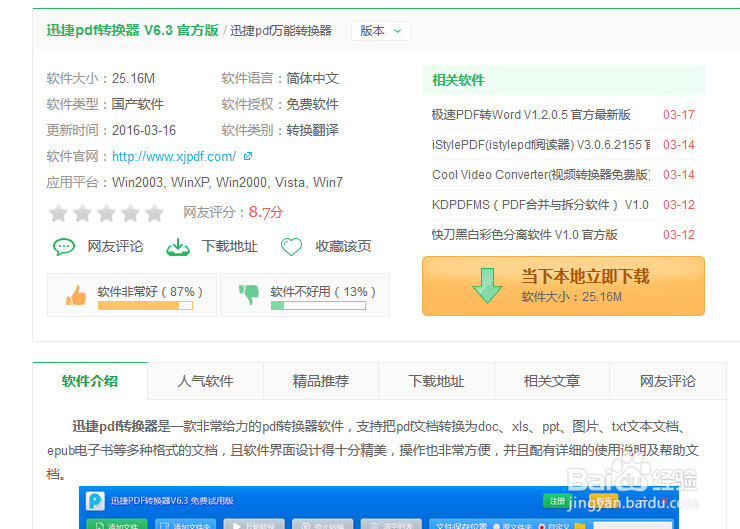This screenshot has height=529, width=740.
Task: Click the green 注册 button in the converter screenshot
Action: [x=557, y=501]
